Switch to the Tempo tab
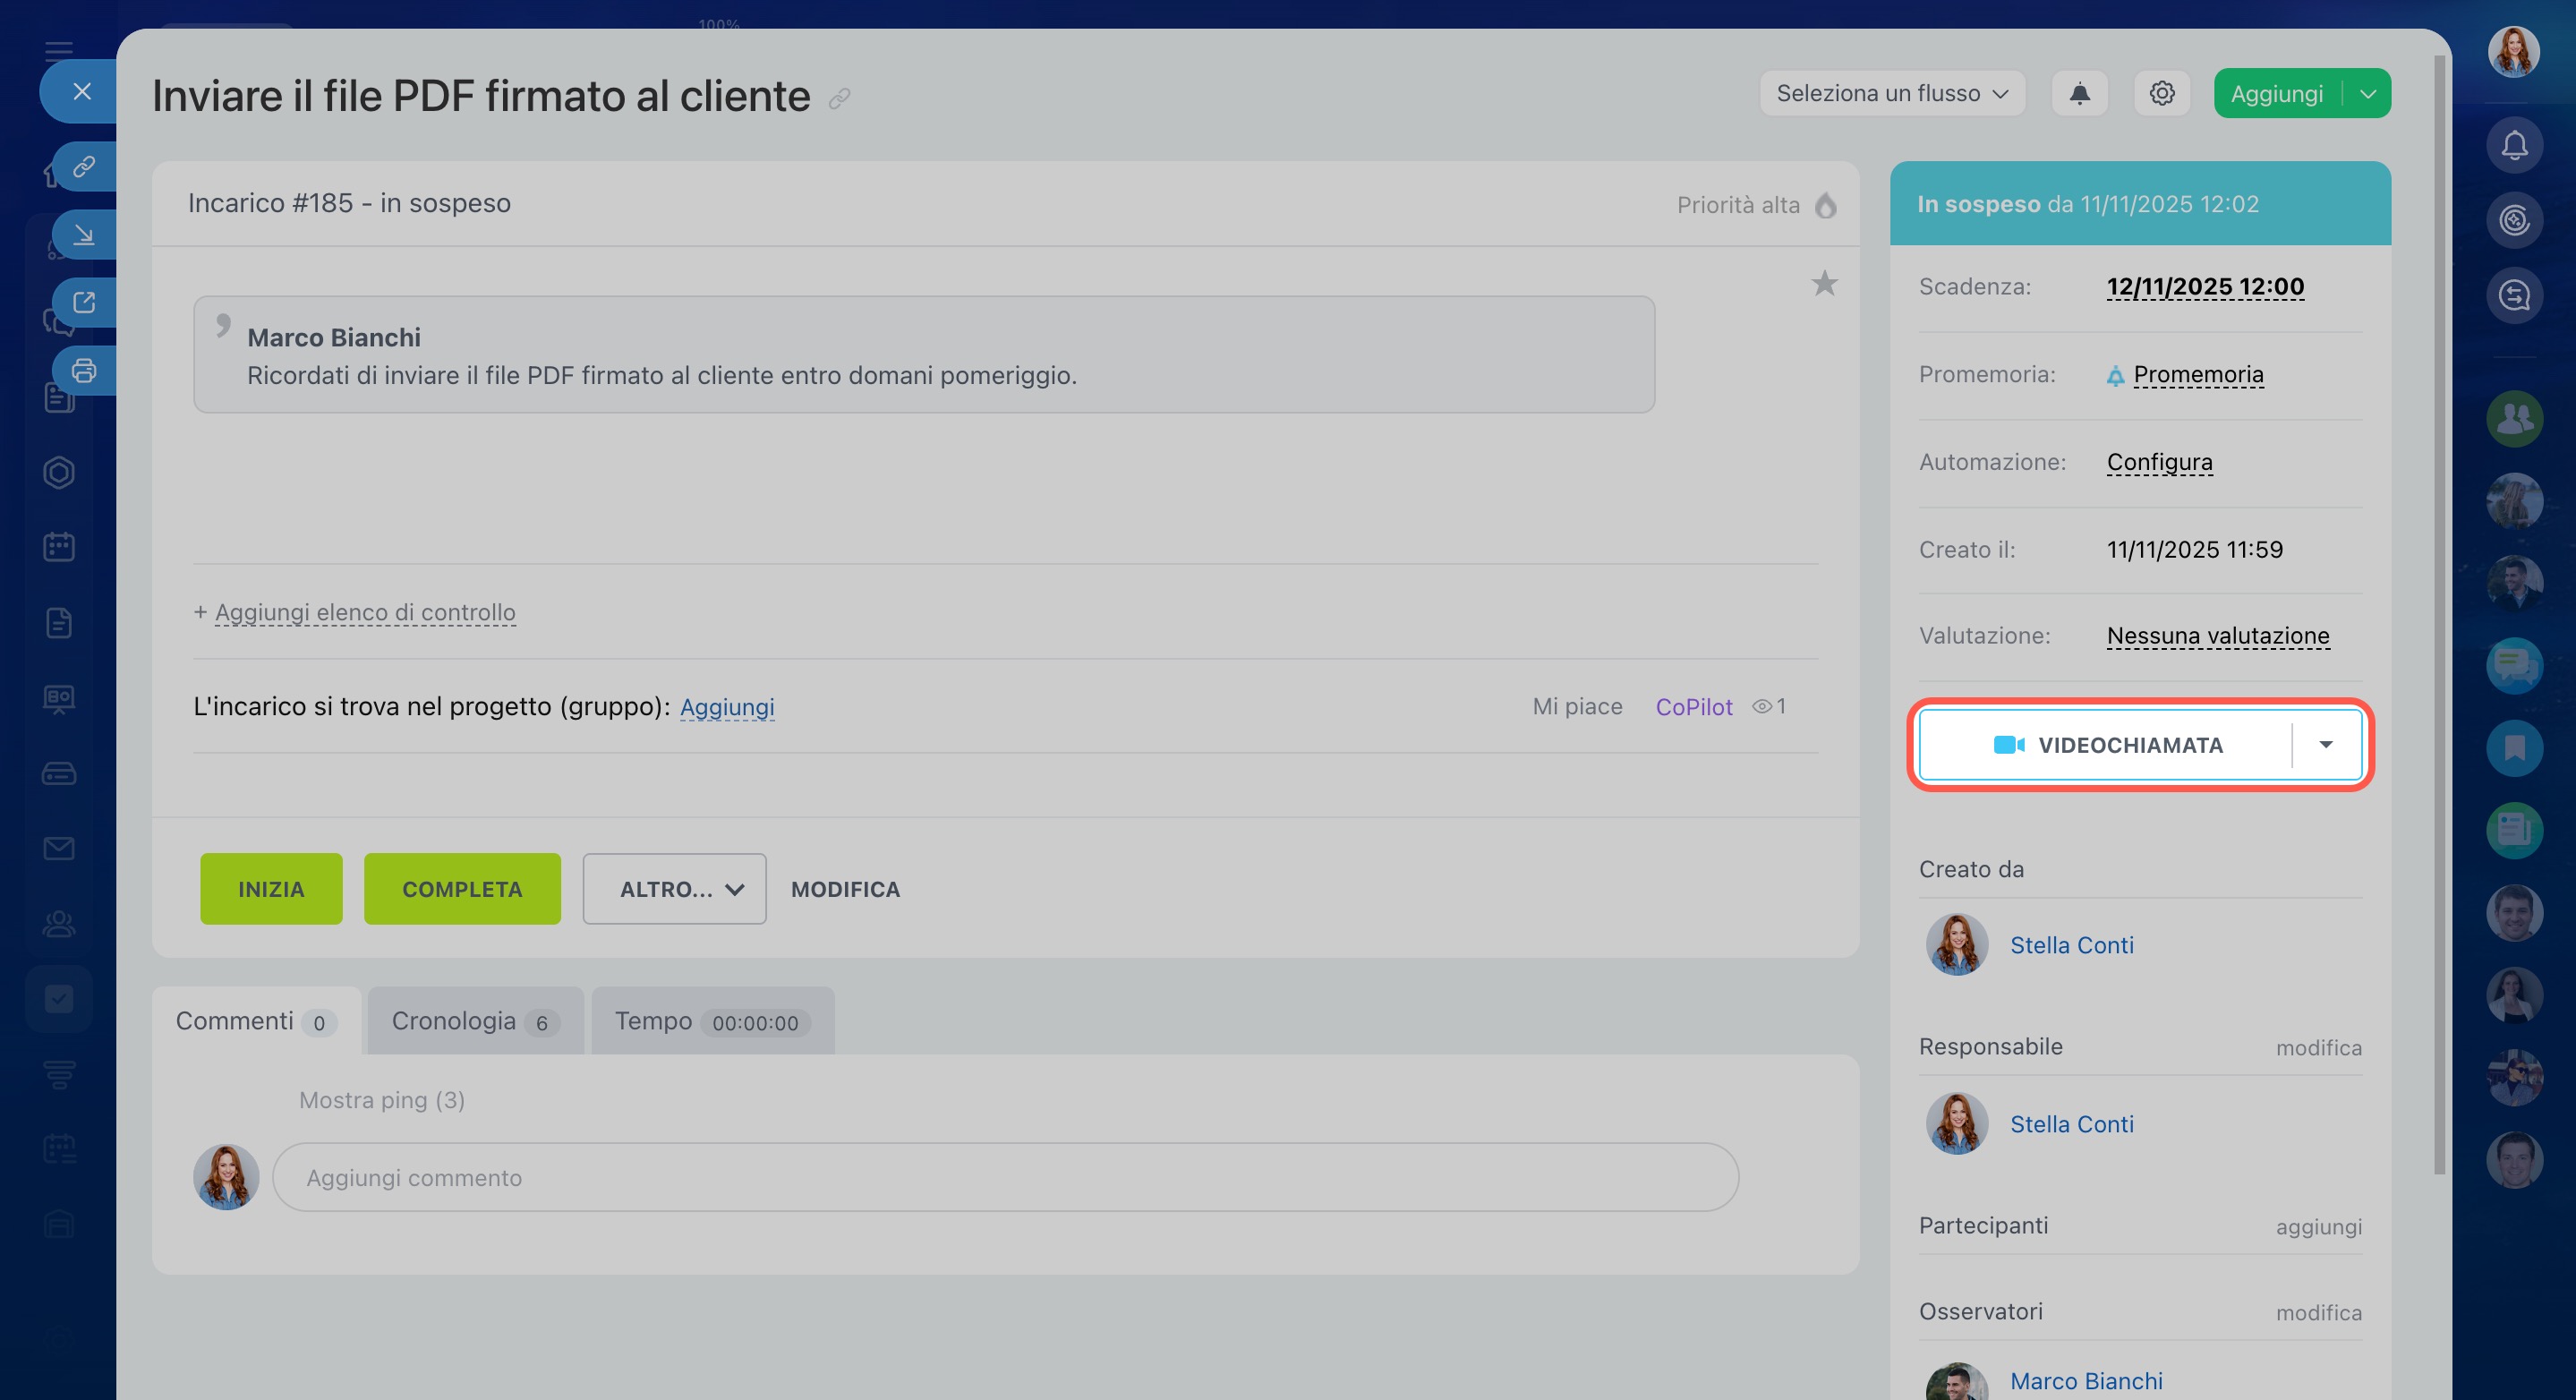 (712, 1021)
